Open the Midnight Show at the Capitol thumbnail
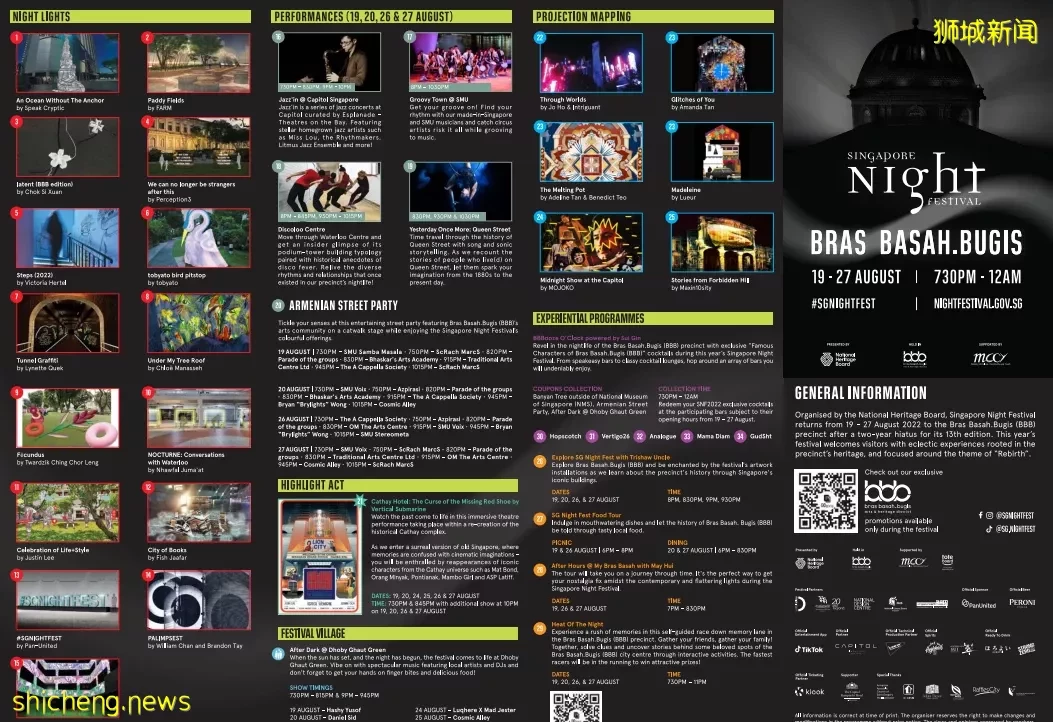The width and height of the screenshot is (1053, 722). tap(591, 242)
